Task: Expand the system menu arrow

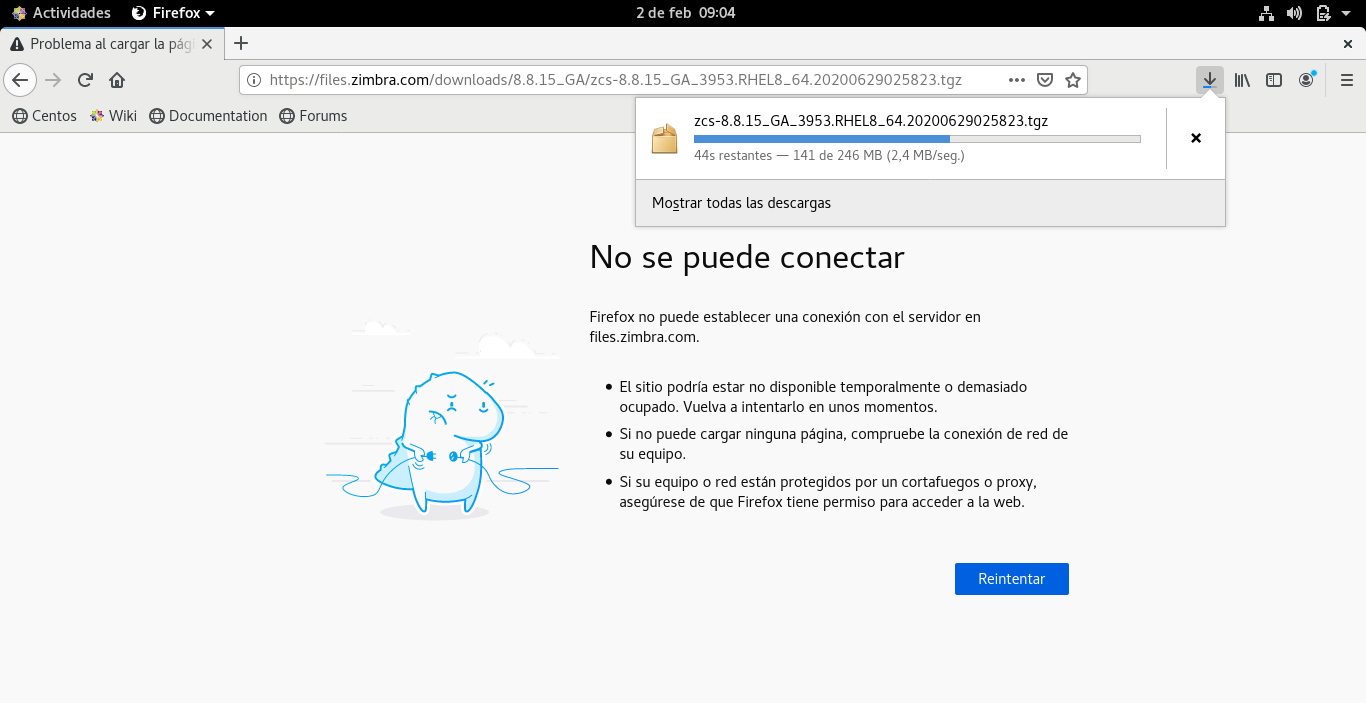Action: (1345, 14)
